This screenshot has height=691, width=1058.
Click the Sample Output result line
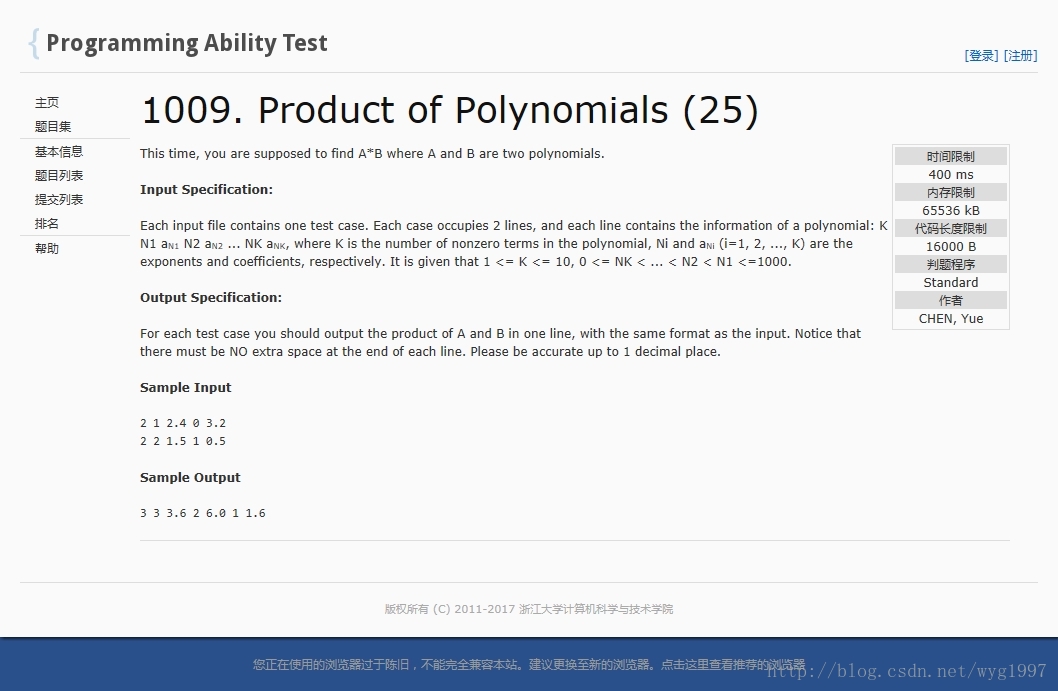point(203,513)
